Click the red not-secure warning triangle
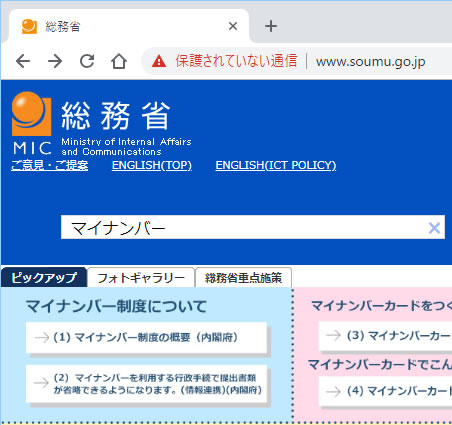The height and width of the screenshot is (425, 452). point(159,61)
